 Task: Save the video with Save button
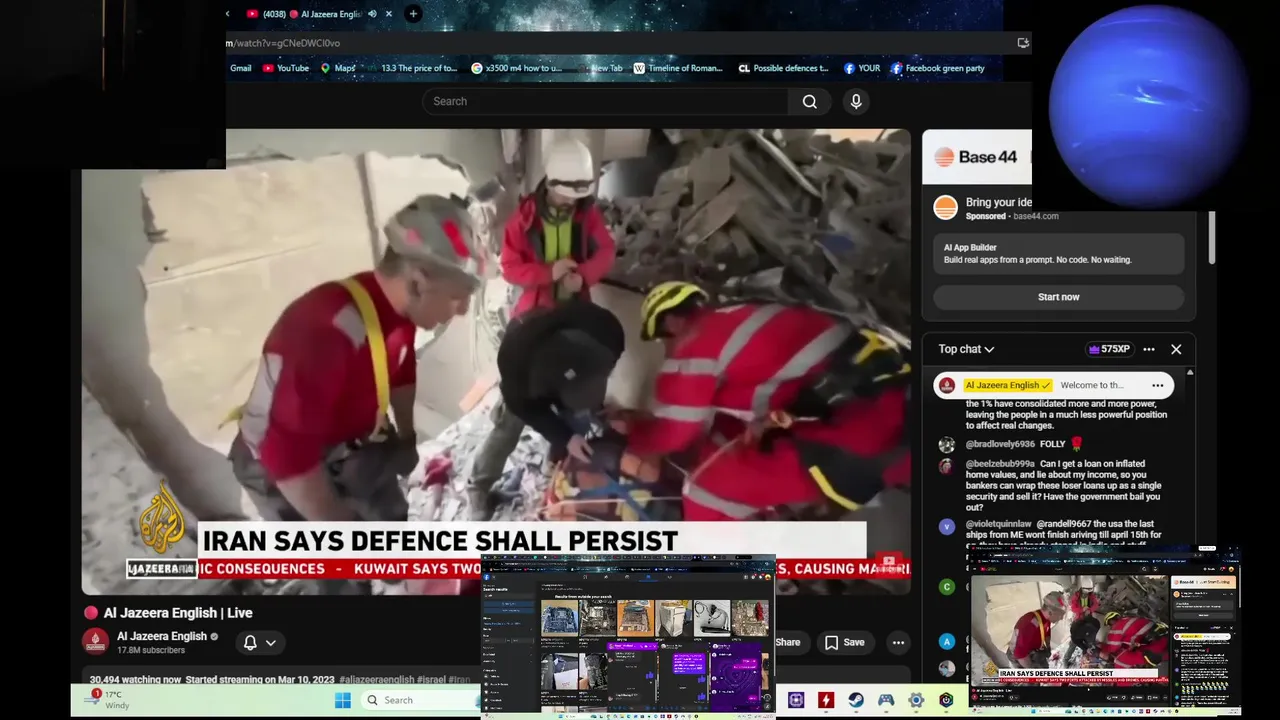coord(845,643)
